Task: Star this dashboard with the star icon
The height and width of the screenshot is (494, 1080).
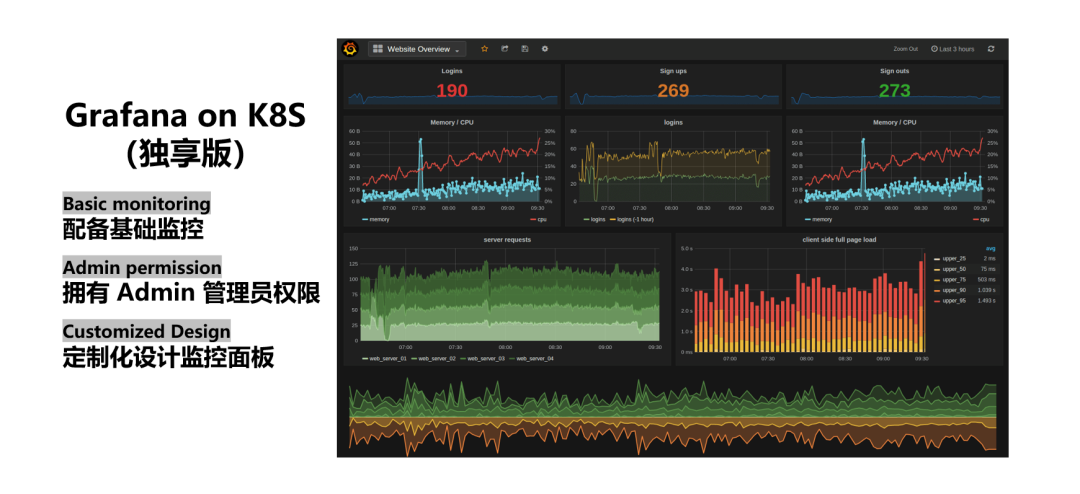Action: [484, 49]
